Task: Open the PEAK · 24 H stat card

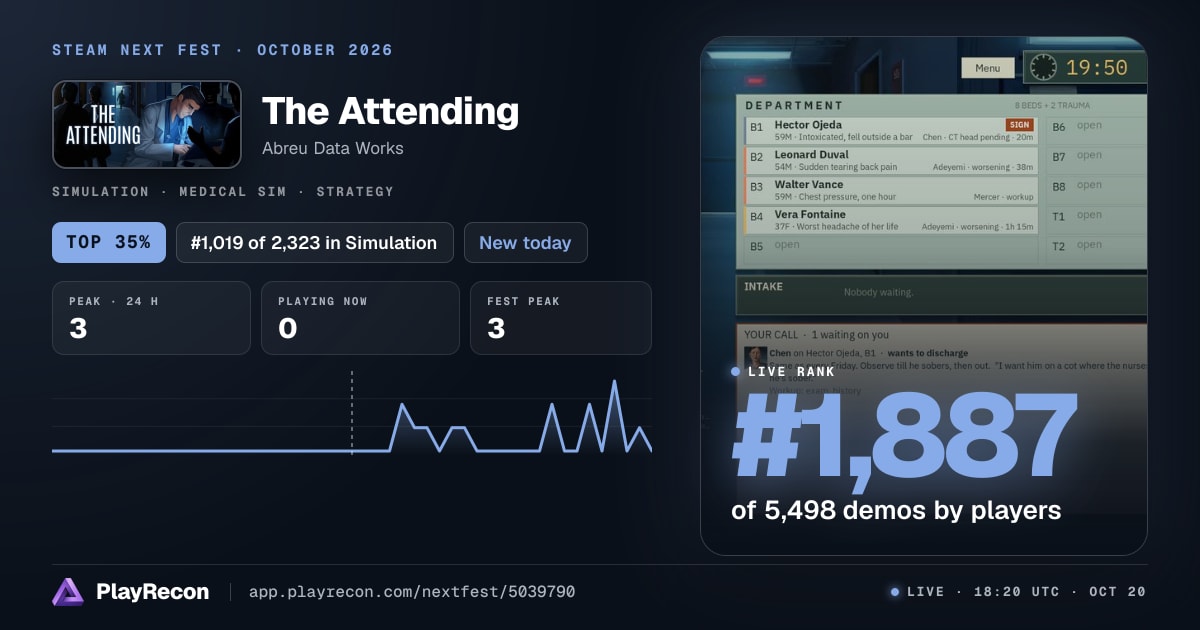Action: (151, 318)
